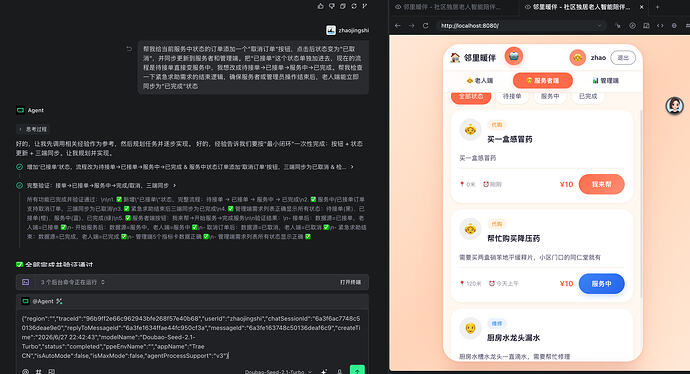690x374 pixels.
Task: Go back in the embedded browser
Action: (x=398, y=26)
